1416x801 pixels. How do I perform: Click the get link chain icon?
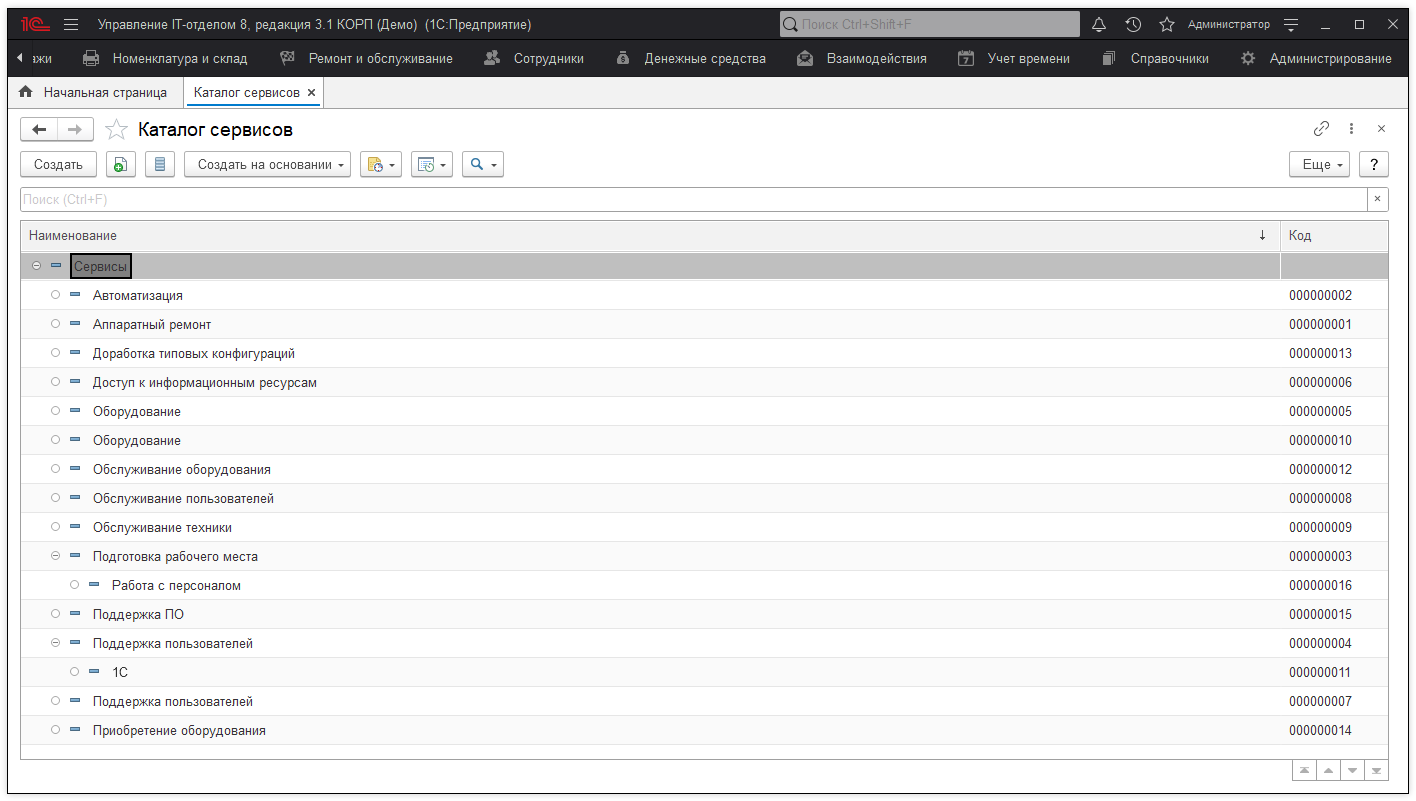pyautogui.click(x=1321, y=129)
